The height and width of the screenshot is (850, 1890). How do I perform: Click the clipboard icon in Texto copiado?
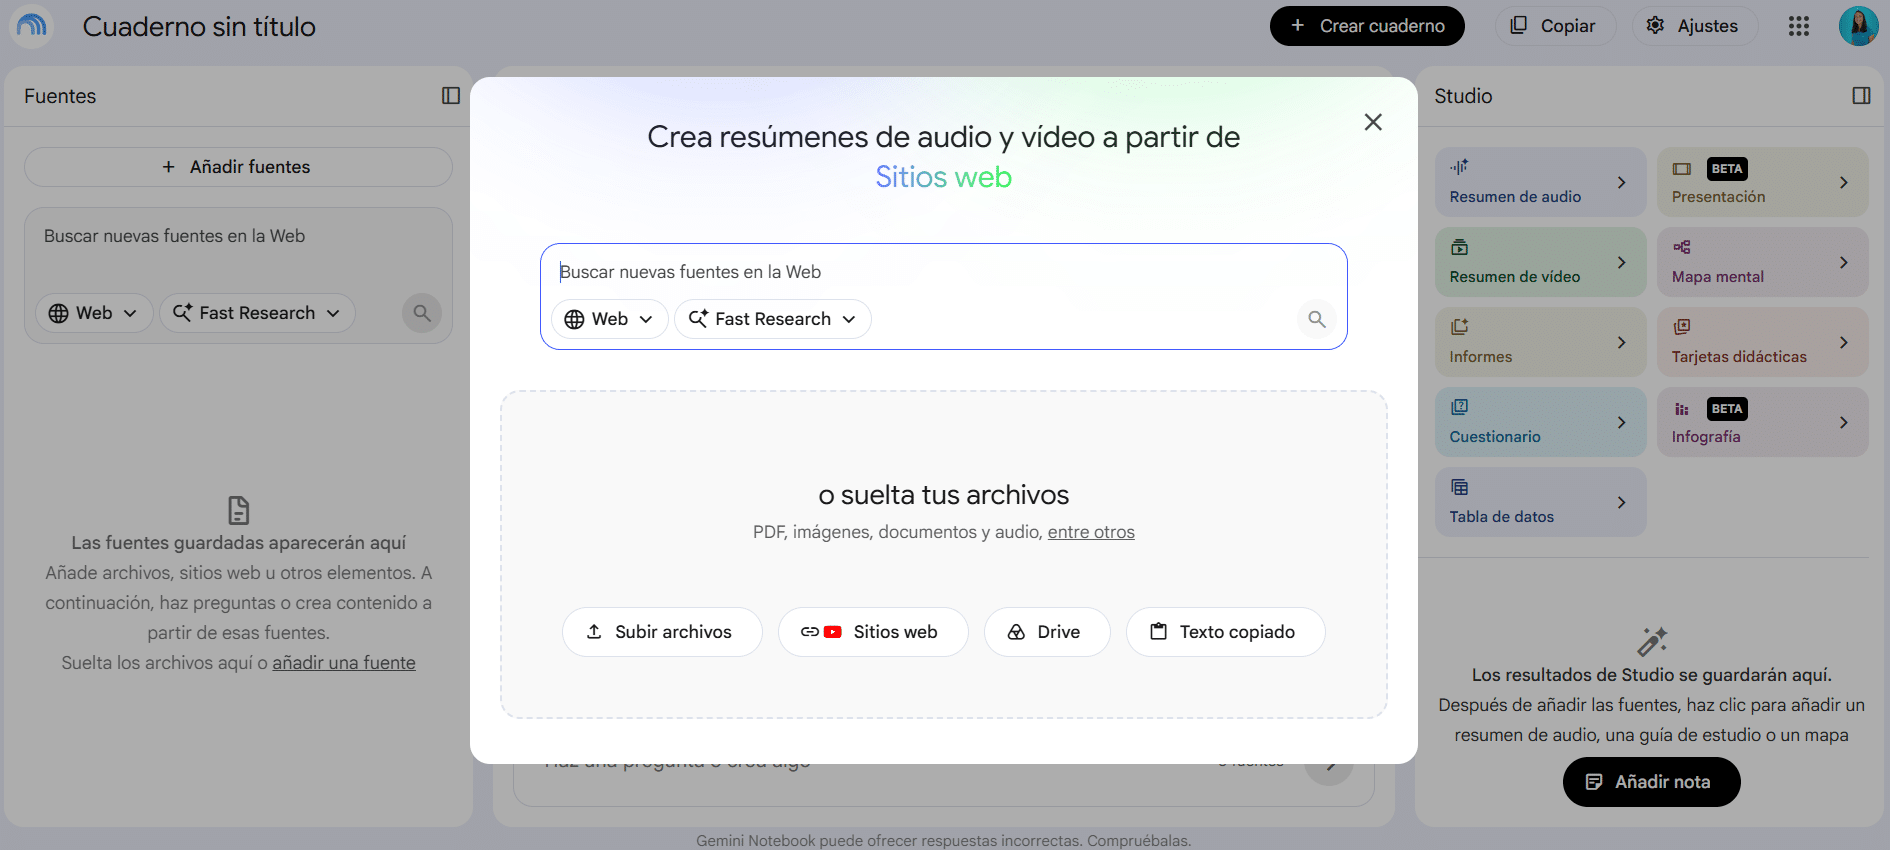(1158, 632)
